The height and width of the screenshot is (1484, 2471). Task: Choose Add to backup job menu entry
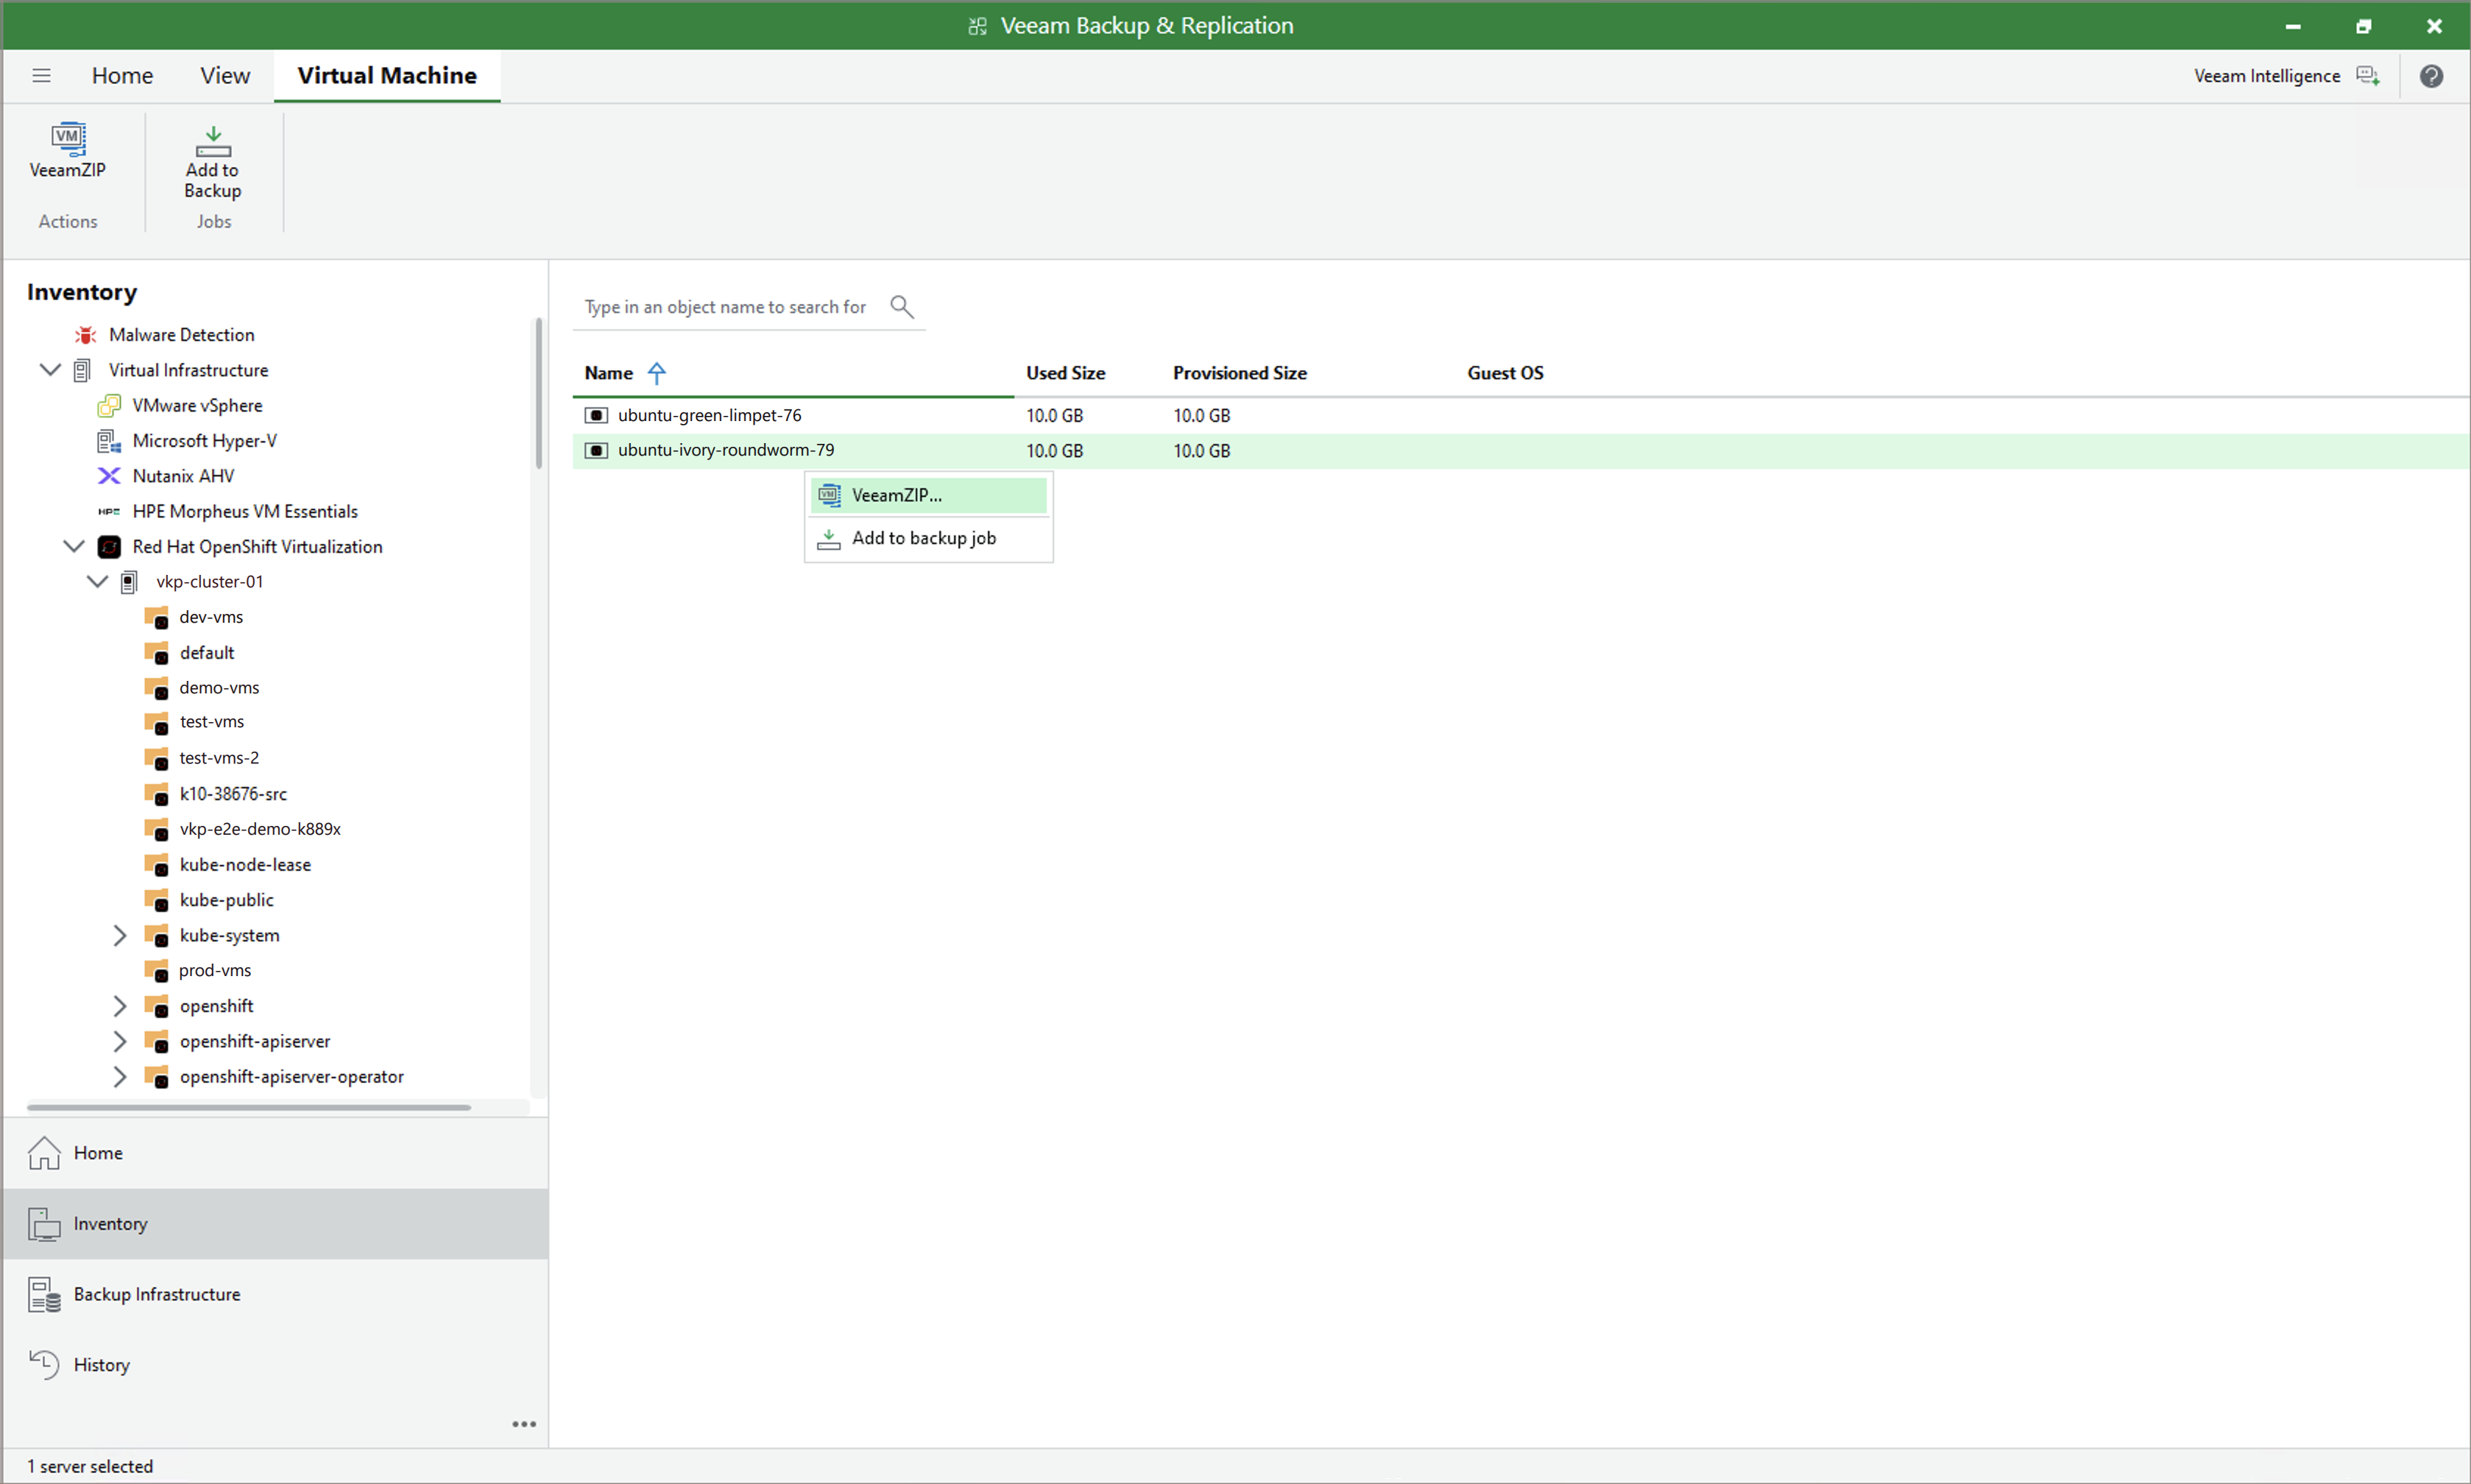click(928, 538)
